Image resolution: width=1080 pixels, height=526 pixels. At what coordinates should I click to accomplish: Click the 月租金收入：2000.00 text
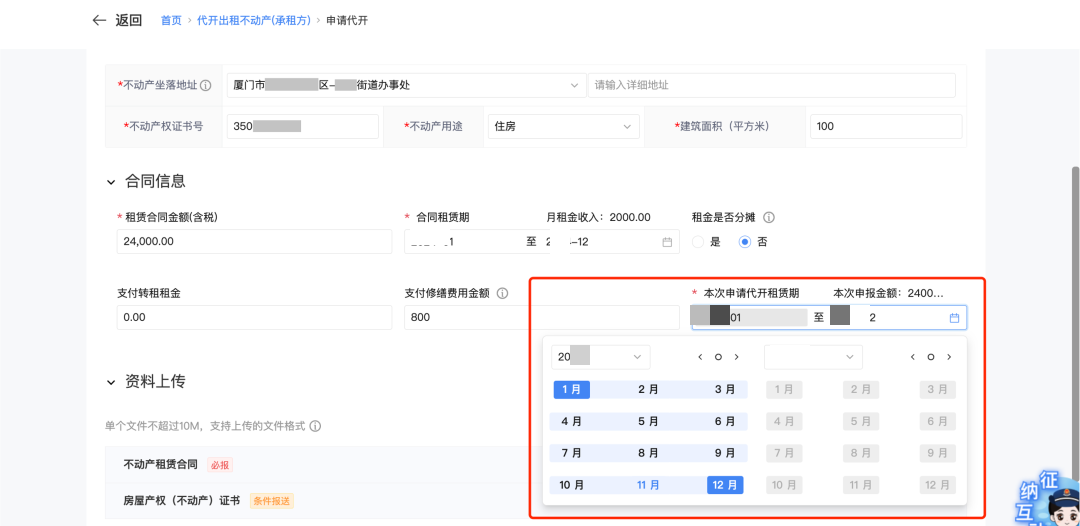pyautogui.click(x=599, y=217)
